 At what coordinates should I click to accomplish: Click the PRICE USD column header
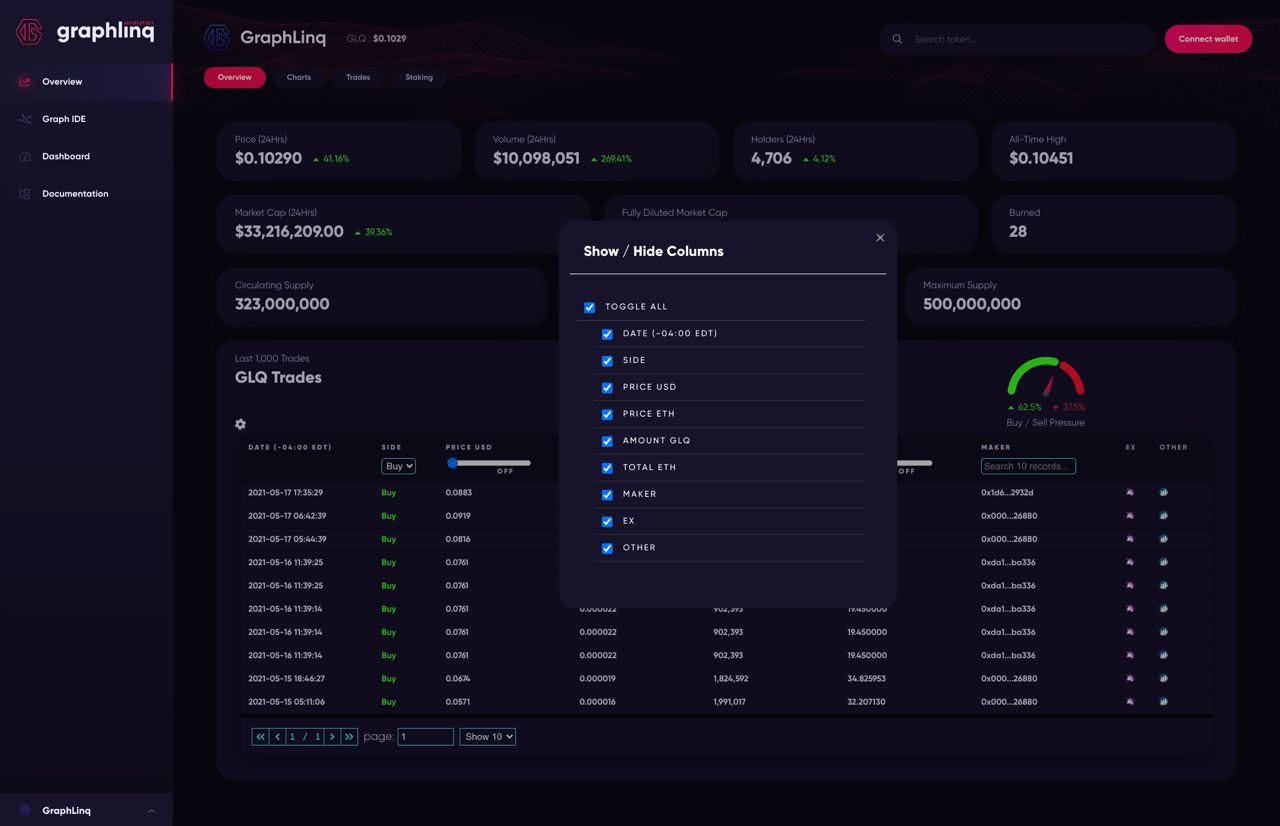click(469, 447)
